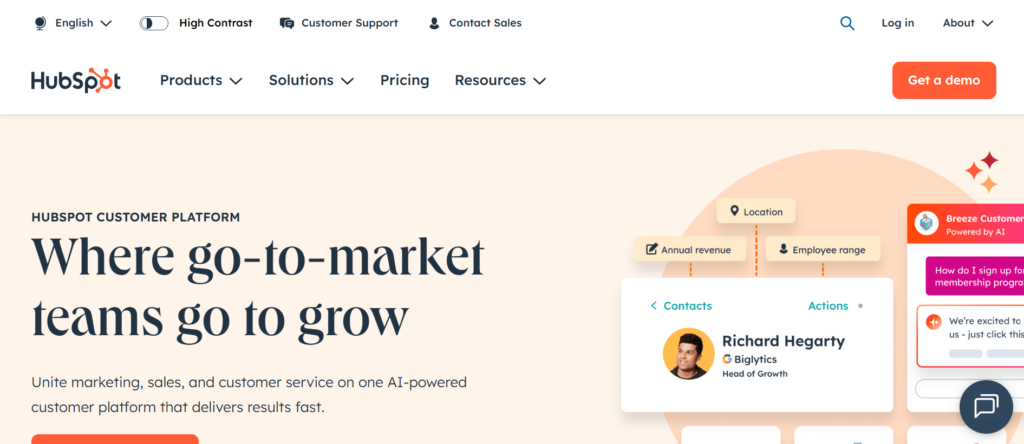Click the Log in link
Viewport: 1024px width, 444px height.
(x=897, y=23)
